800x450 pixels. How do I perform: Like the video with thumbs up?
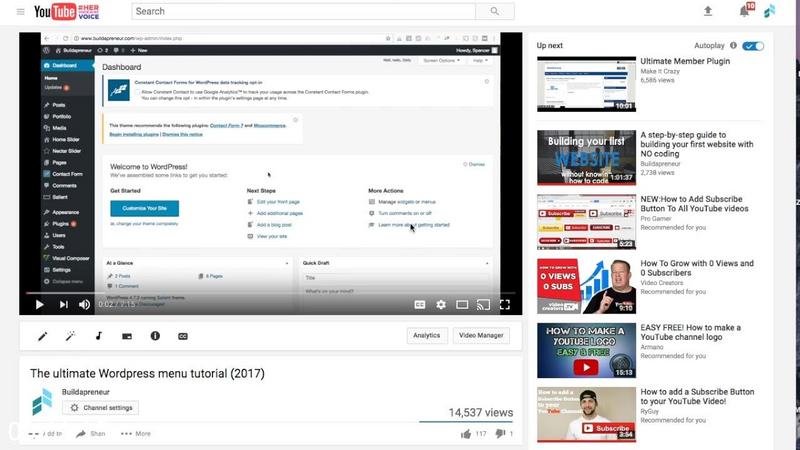coord(466,434)
